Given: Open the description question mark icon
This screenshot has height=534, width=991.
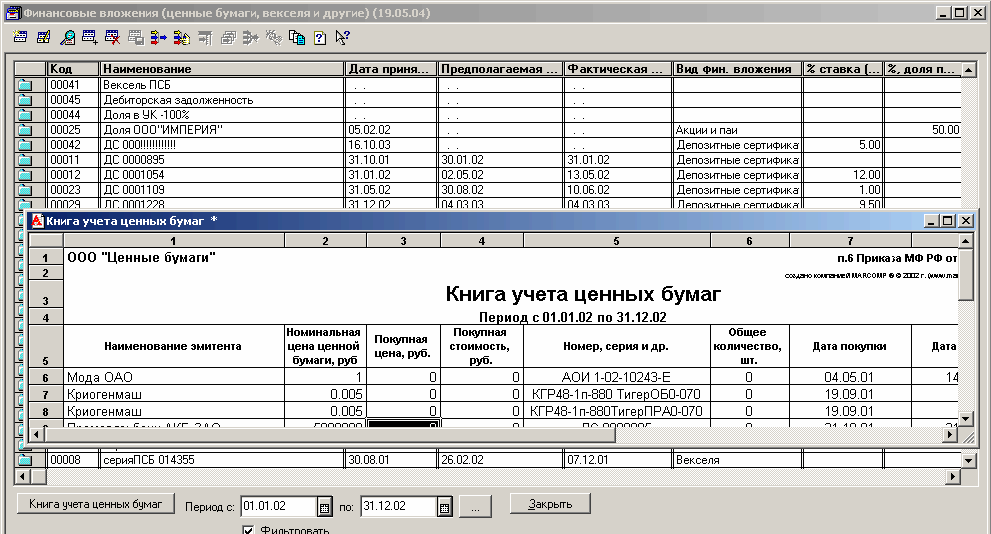Looking at the screenshot, I should pos(320,38).
